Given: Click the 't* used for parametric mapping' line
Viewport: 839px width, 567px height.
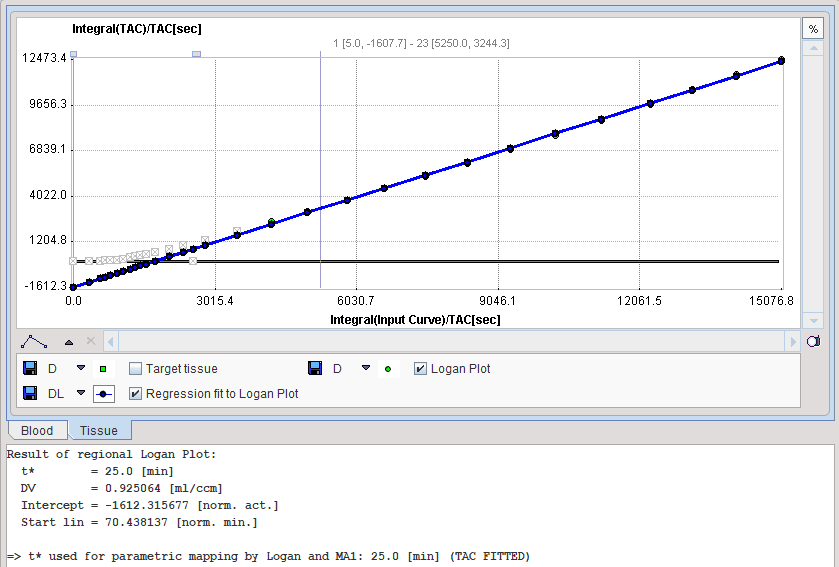Looking at the screenshot, I should coord(268,556).
